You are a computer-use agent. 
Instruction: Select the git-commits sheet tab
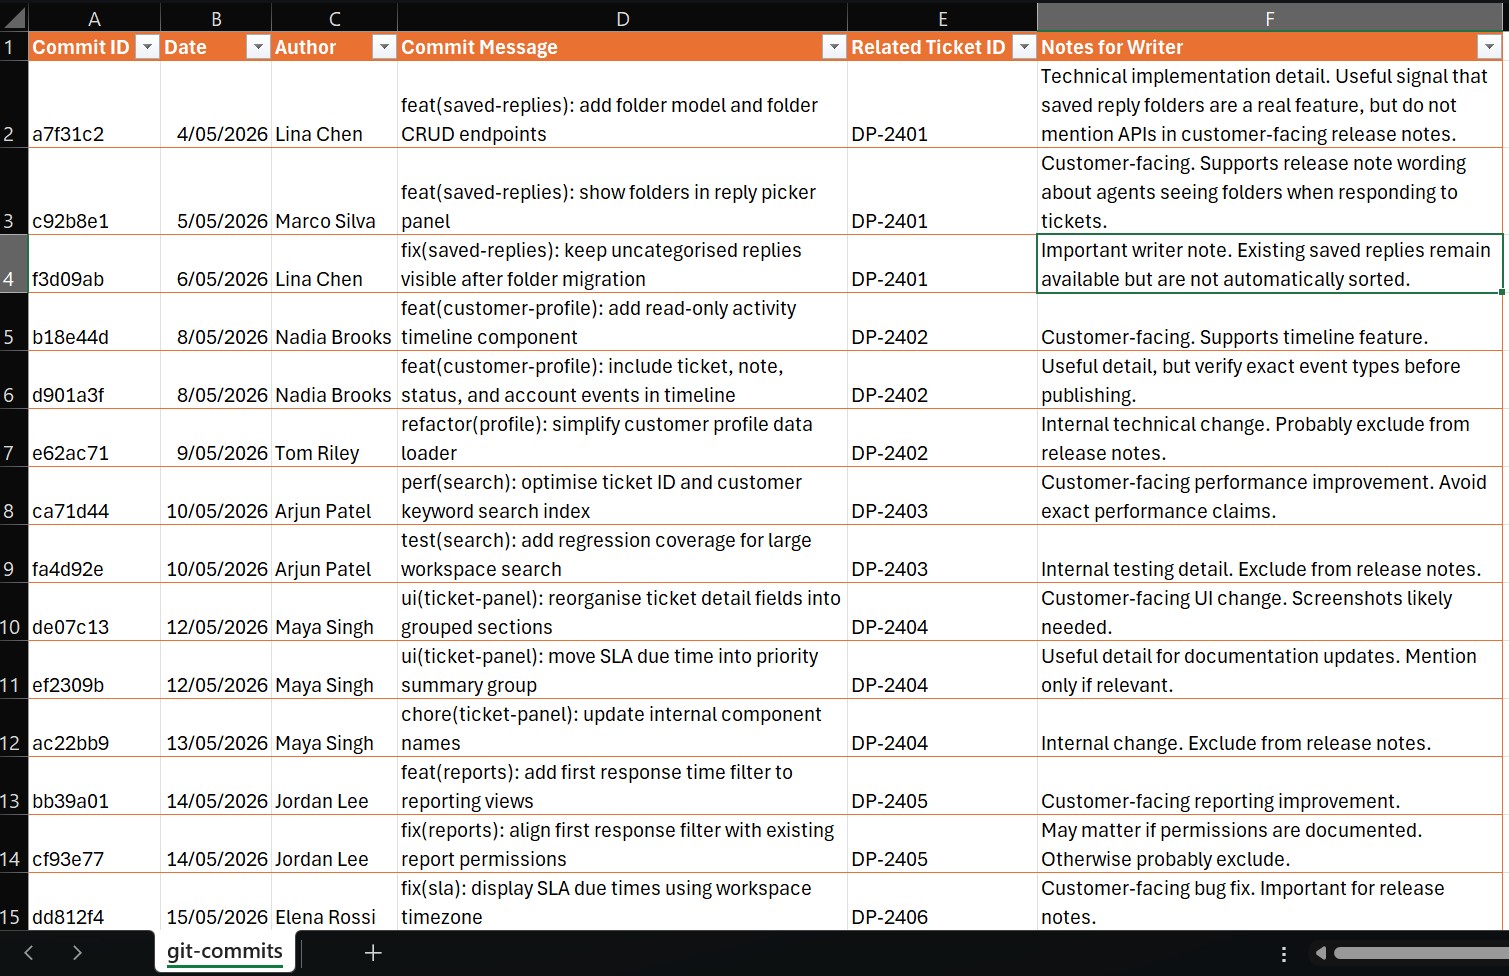[x=225, y=952]
